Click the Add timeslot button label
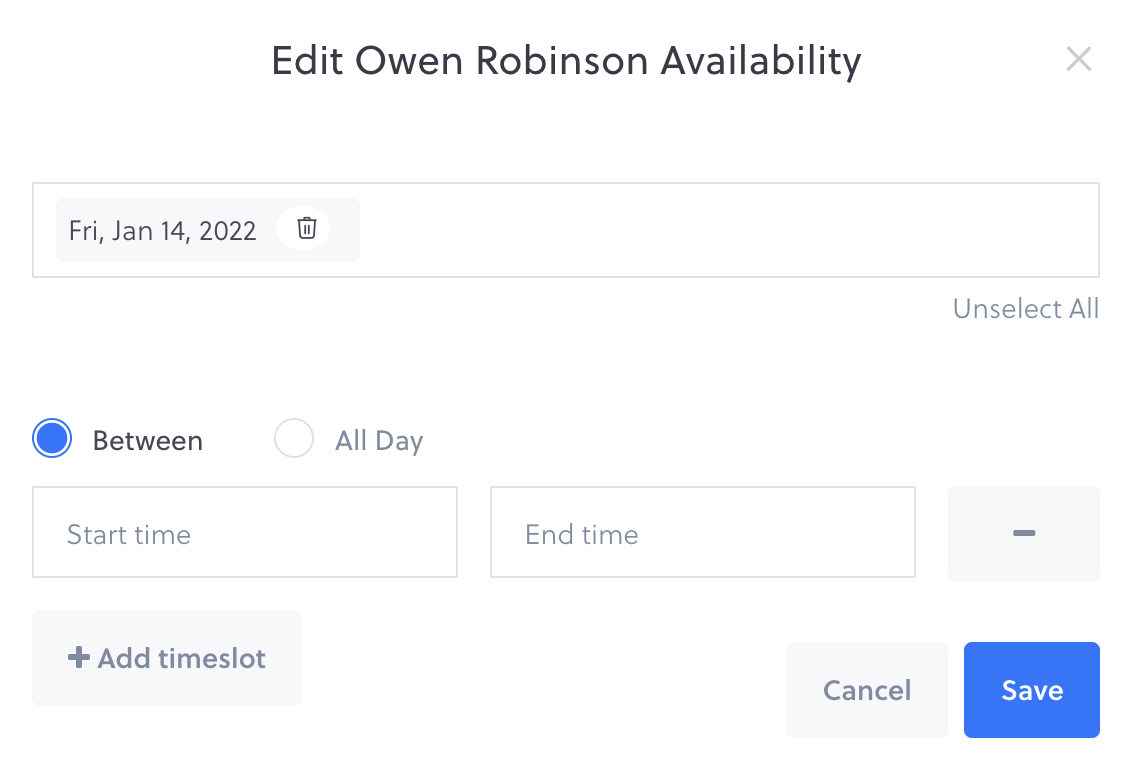1134x764 pixels. coord(181,658)
